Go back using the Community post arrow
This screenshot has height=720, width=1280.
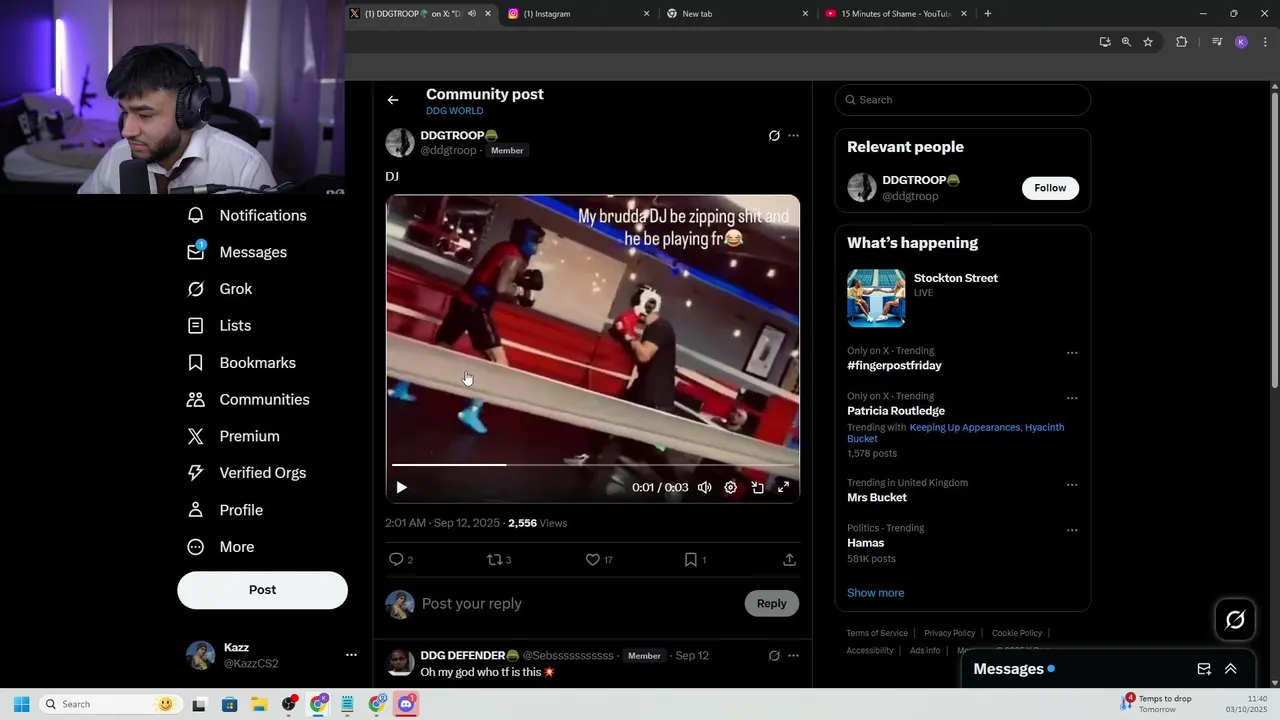[x=393, y=100]
